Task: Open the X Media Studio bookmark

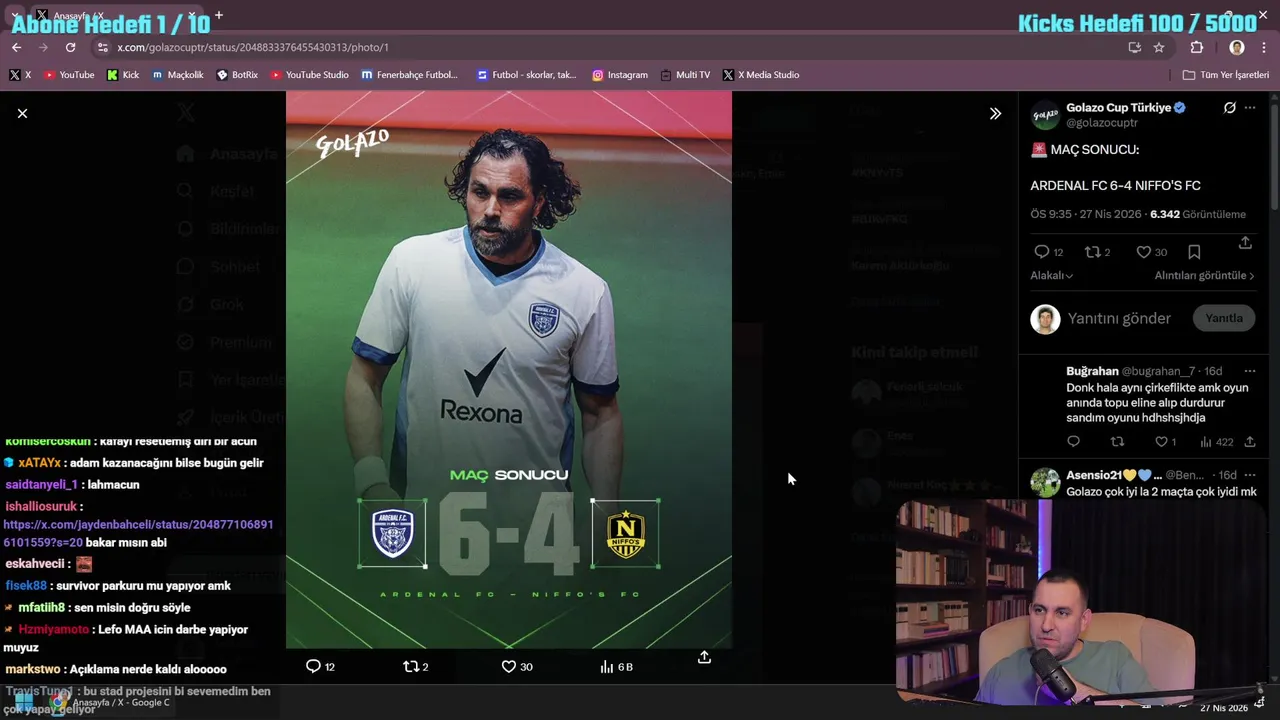Action: (x=761, y=75)
